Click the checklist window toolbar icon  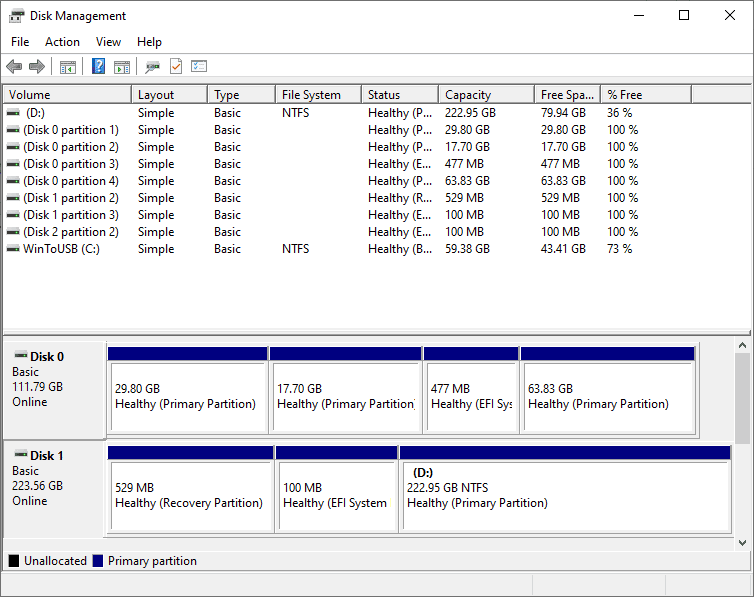(199, 66)
